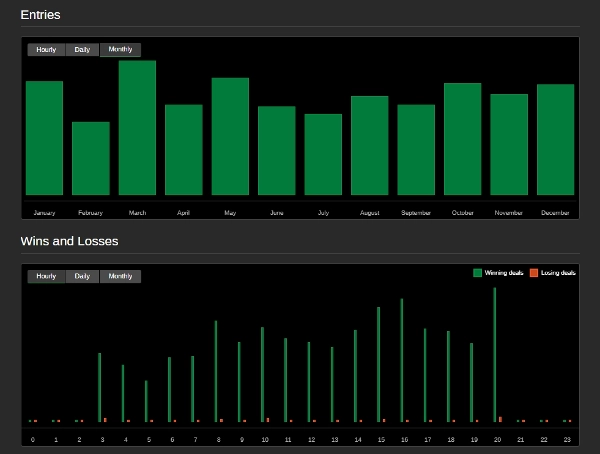Open Monthly view in Wins and Losses
This screenshot has height=454, width=600.
120,276
